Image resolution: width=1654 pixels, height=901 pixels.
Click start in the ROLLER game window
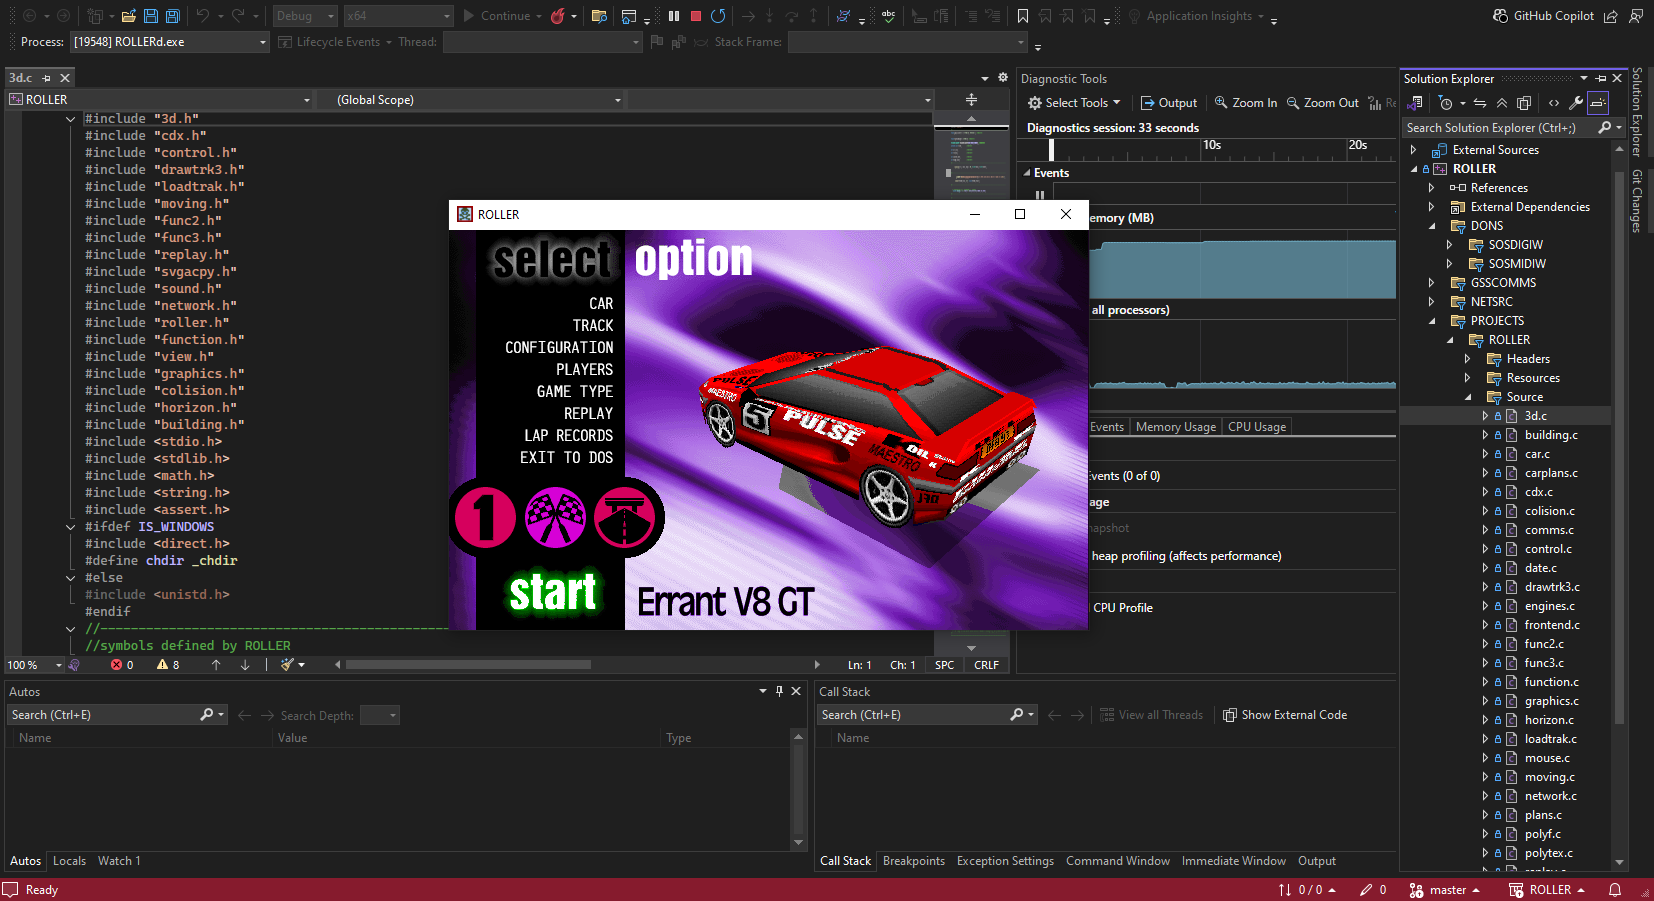click(x=553, y=592)
